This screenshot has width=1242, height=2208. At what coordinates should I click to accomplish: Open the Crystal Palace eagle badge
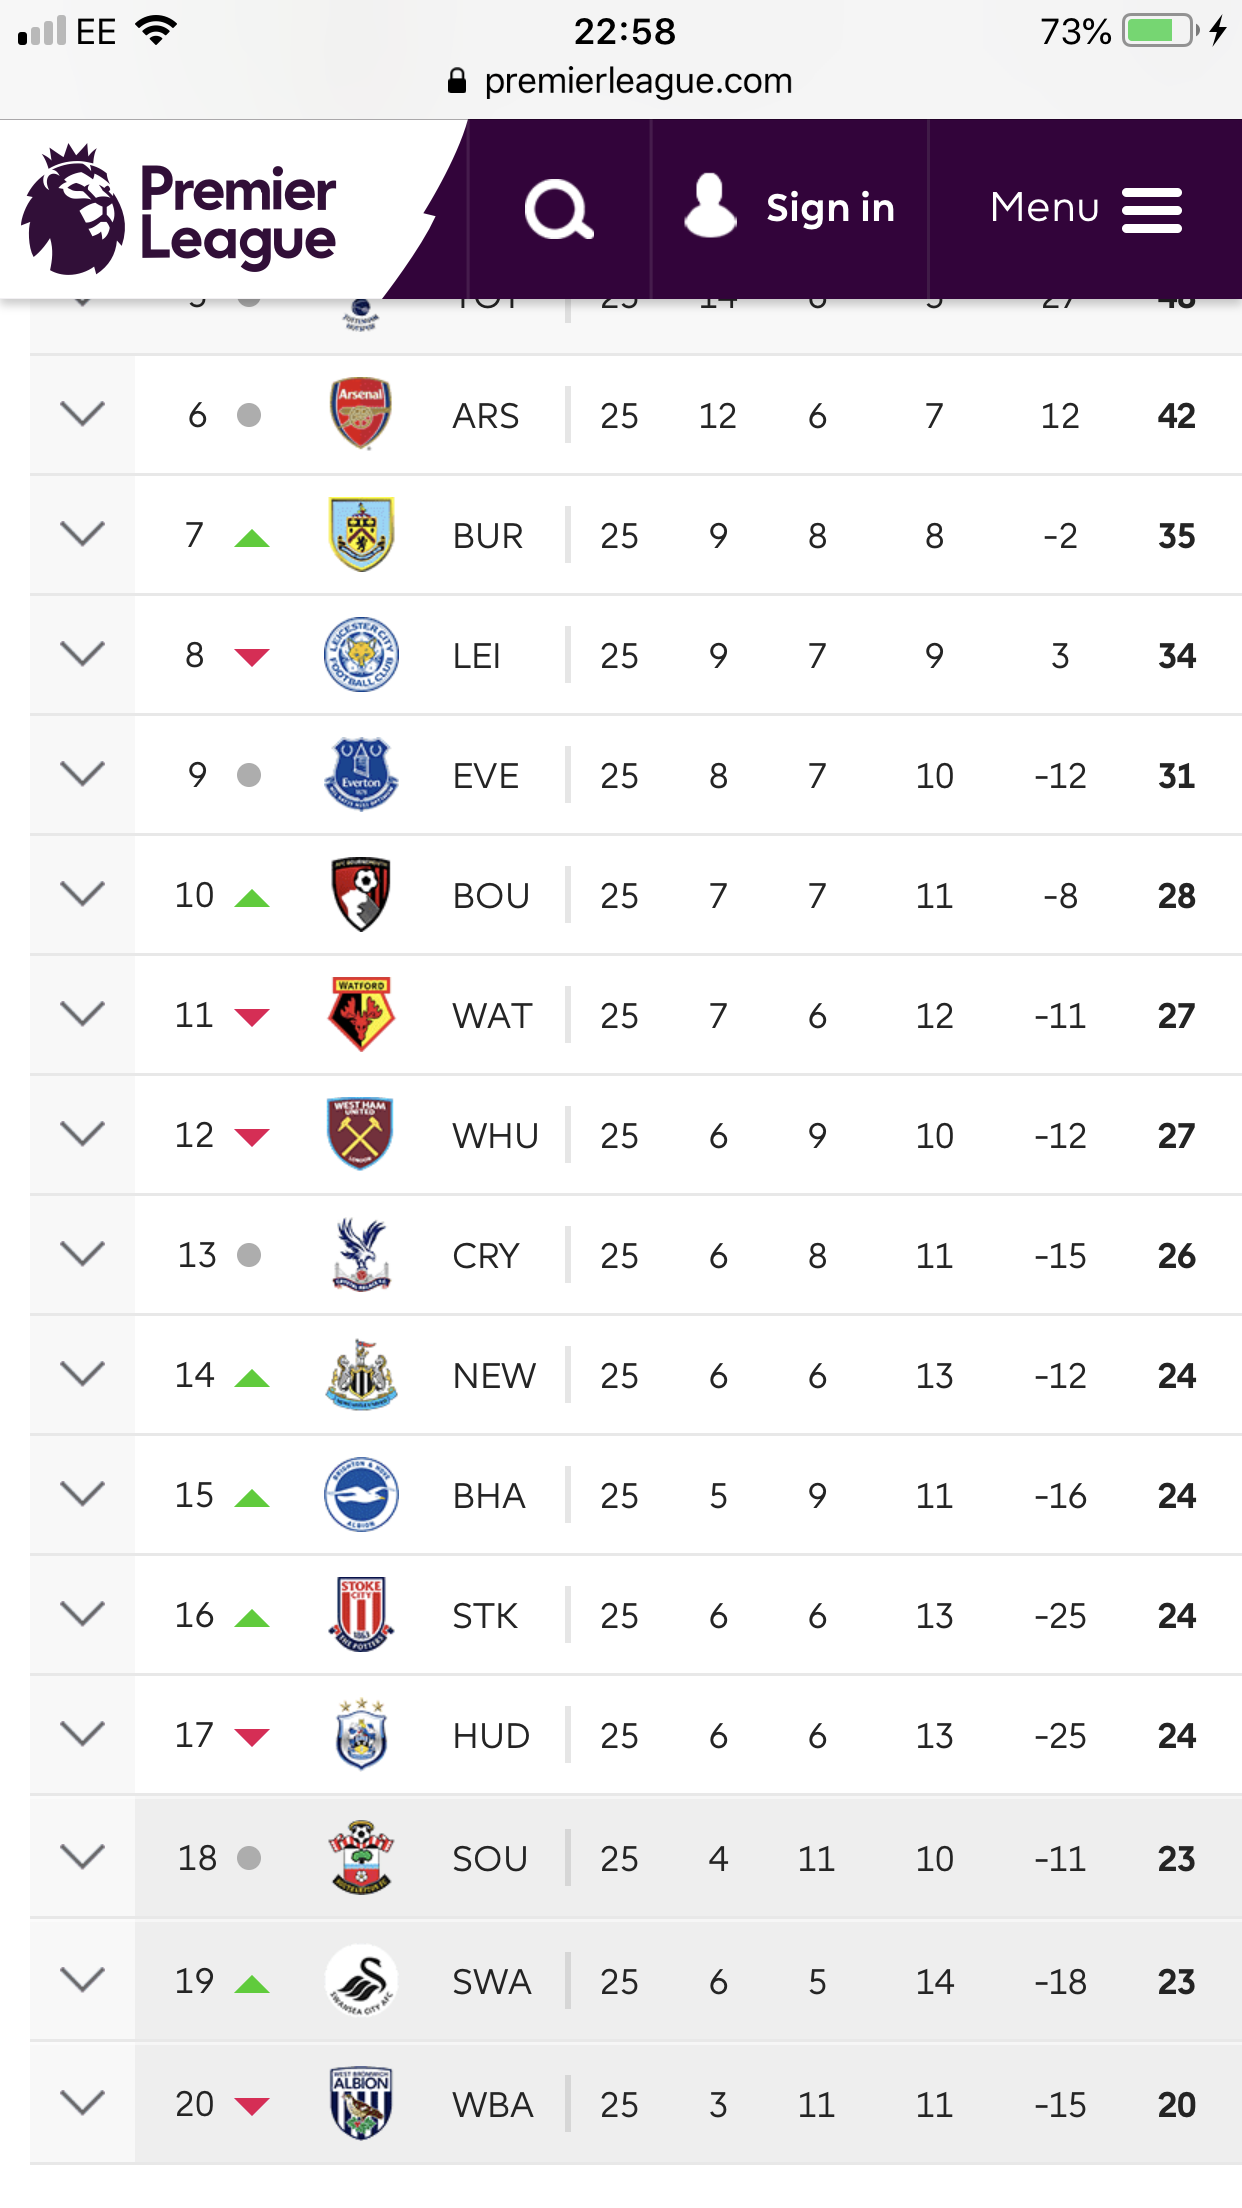click(361, 1254)
